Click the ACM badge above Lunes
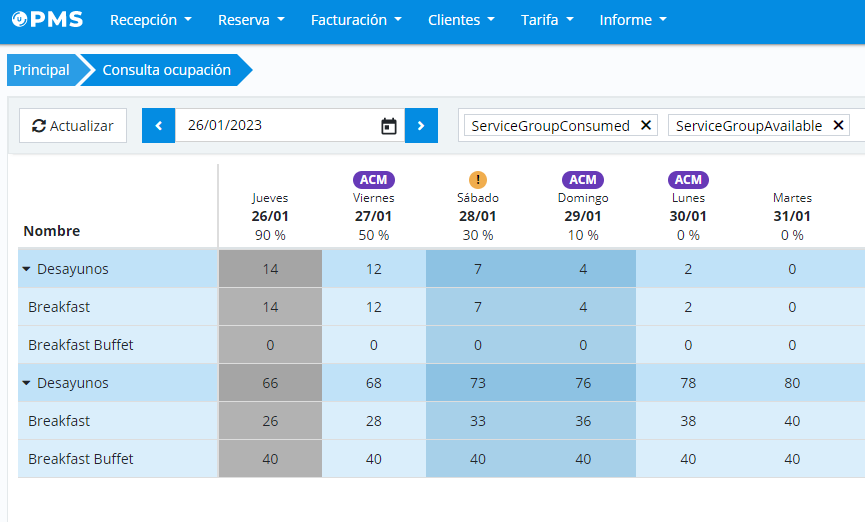 pos(688,180)
